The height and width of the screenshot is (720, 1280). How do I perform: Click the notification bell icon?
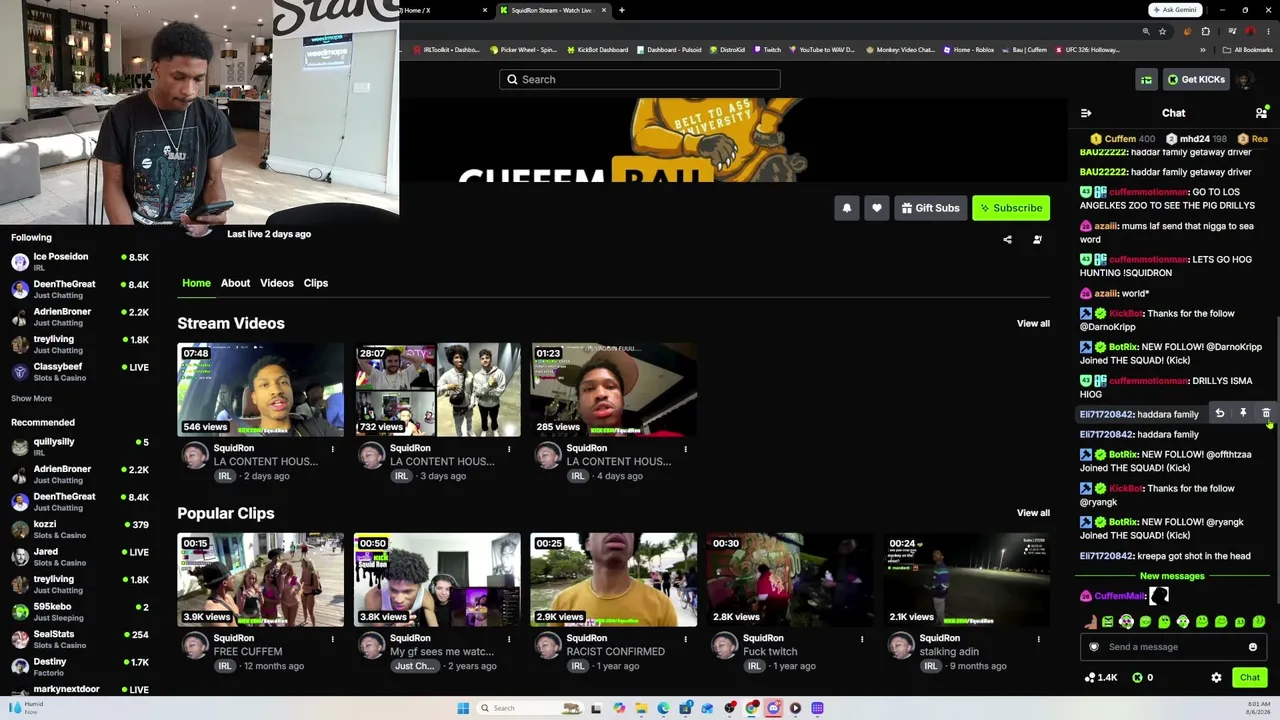pyautogui.click(x=847, y=208)
